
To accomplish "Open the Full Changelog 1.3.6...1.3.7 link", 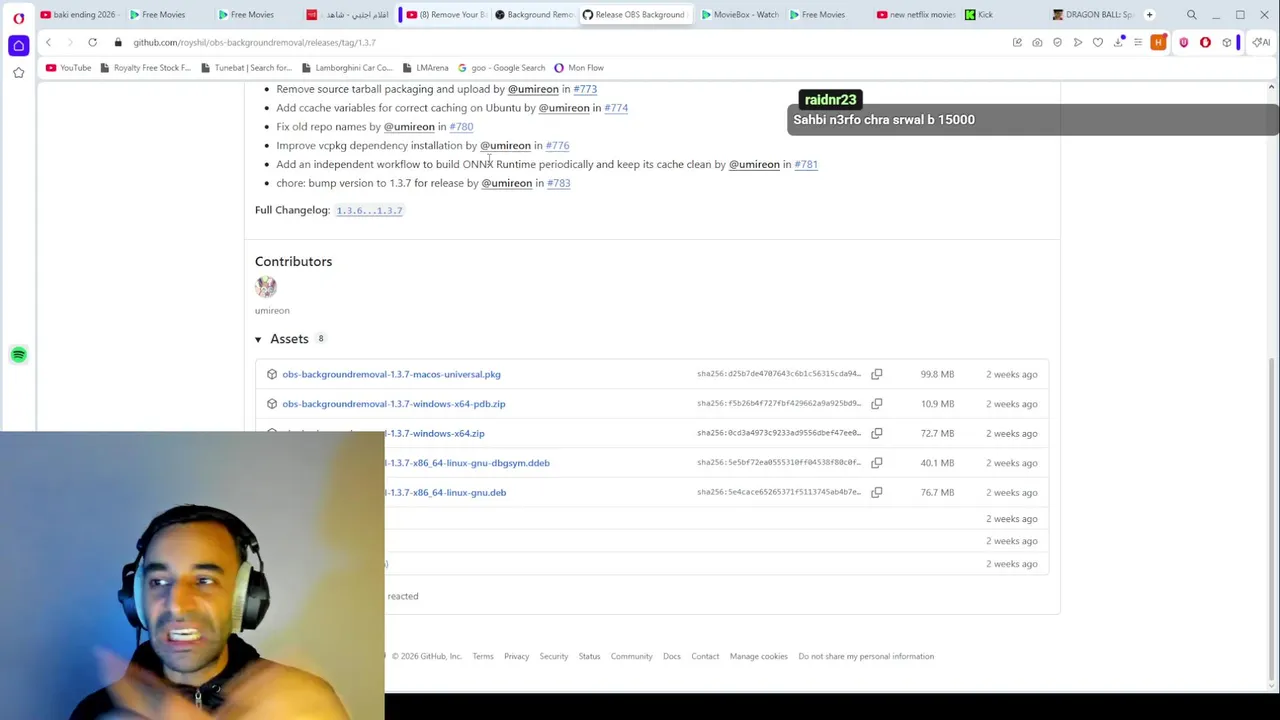I will [x=369, y=211].
